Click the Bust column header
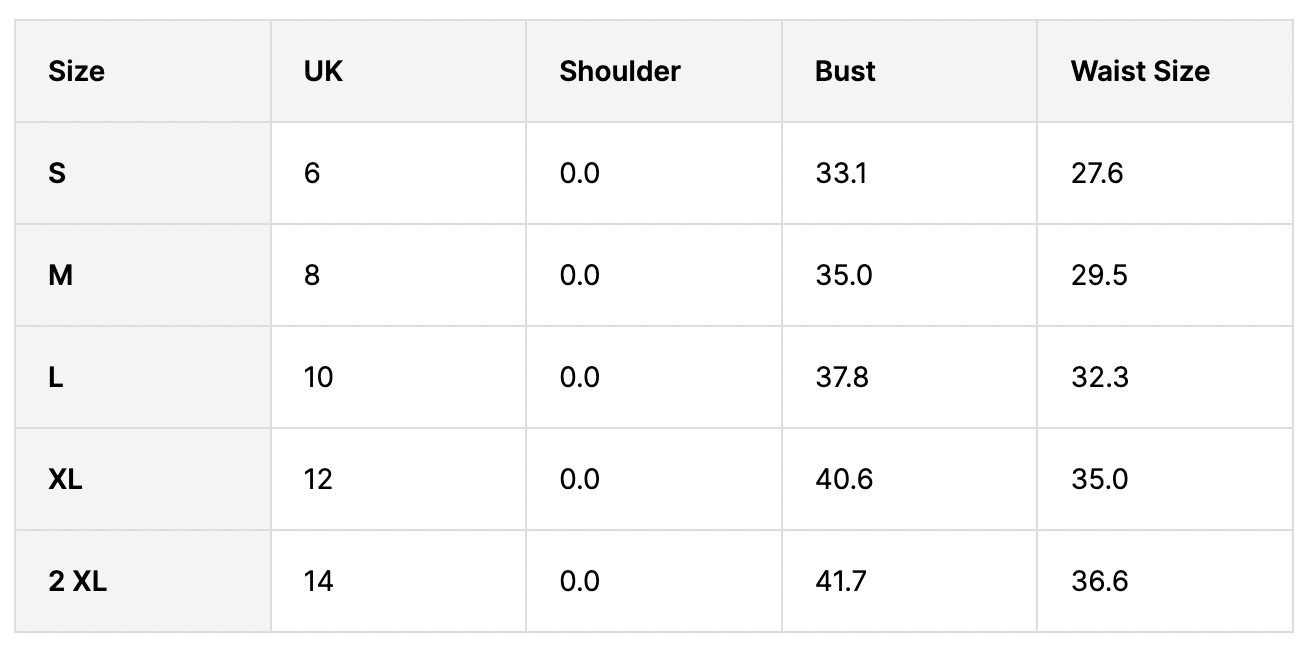The width and height of the screenshot is (1308, 658). click(845, 72)
